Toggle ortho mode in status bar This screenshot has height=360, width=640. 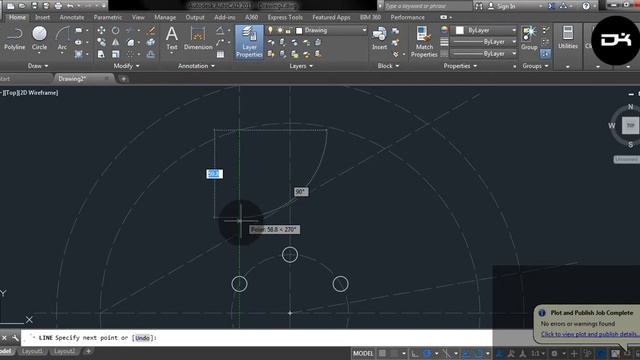[x=415, y=353]
